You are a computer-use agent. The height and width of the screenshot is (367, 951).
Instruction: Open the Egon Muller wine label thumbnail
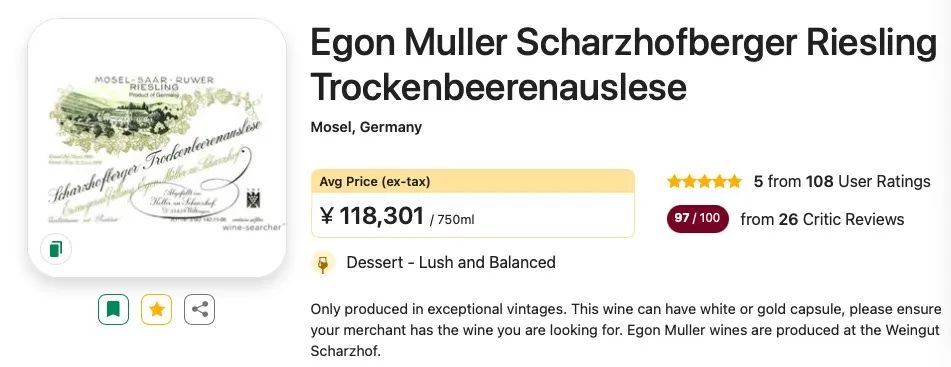pos(157,148)
